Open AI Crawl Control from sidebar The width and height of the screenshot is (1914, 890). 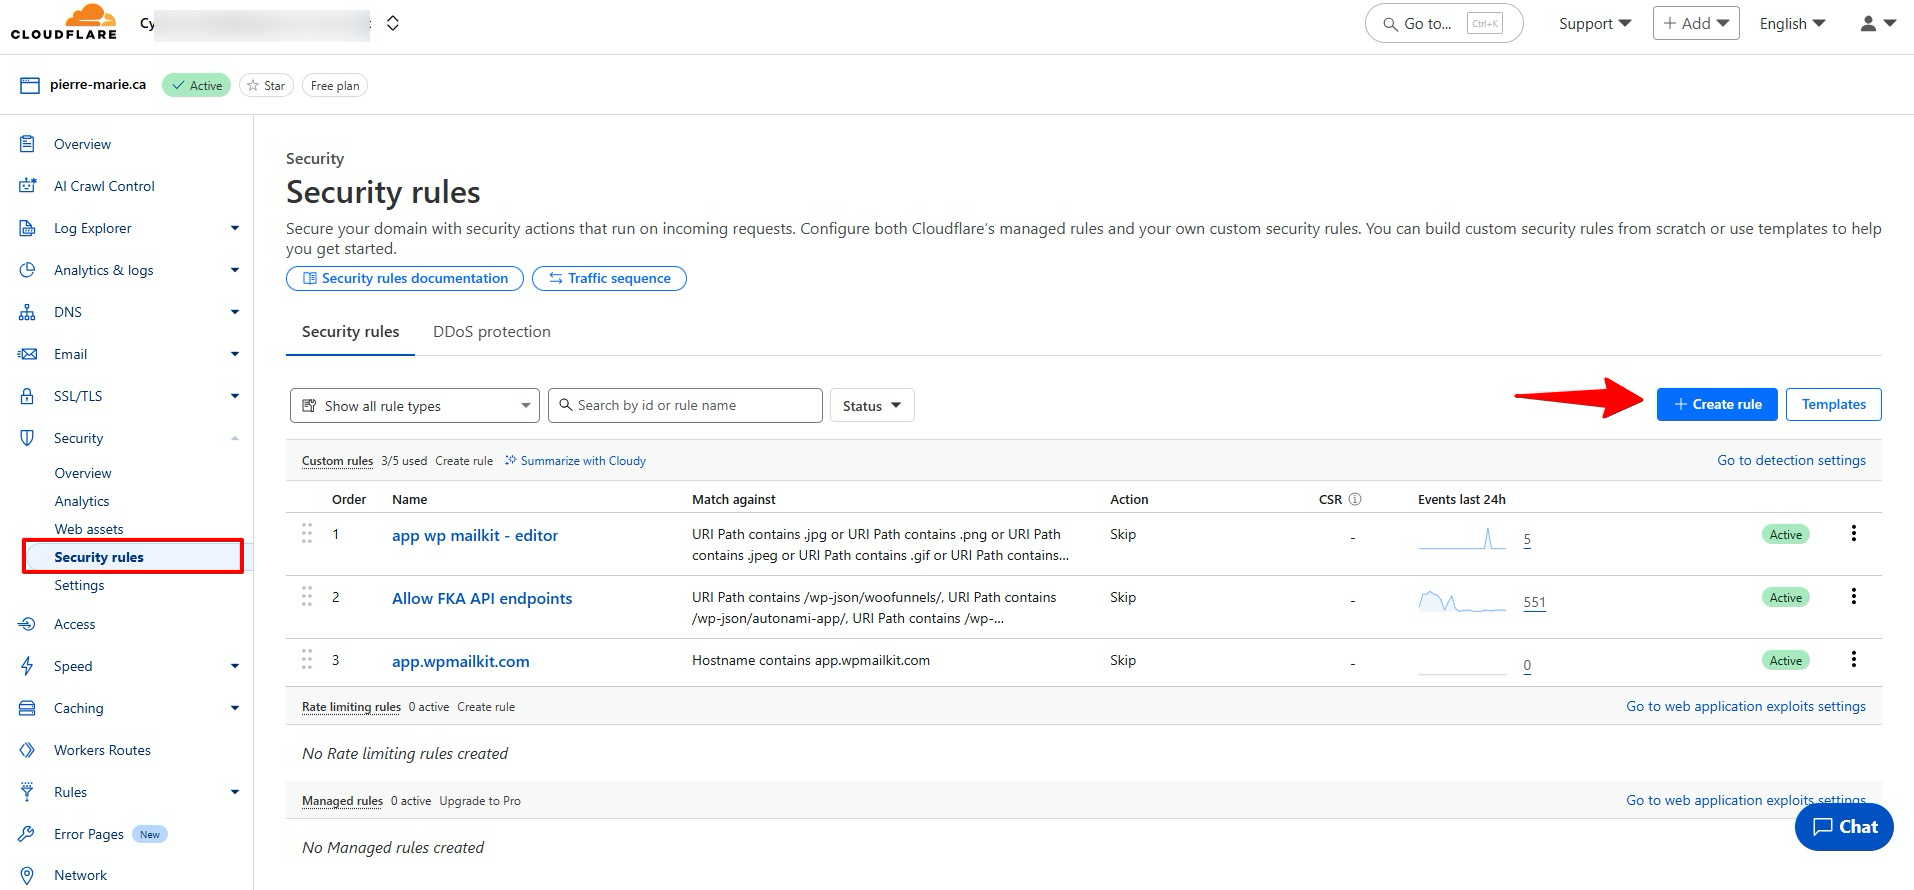click(104, 186)
